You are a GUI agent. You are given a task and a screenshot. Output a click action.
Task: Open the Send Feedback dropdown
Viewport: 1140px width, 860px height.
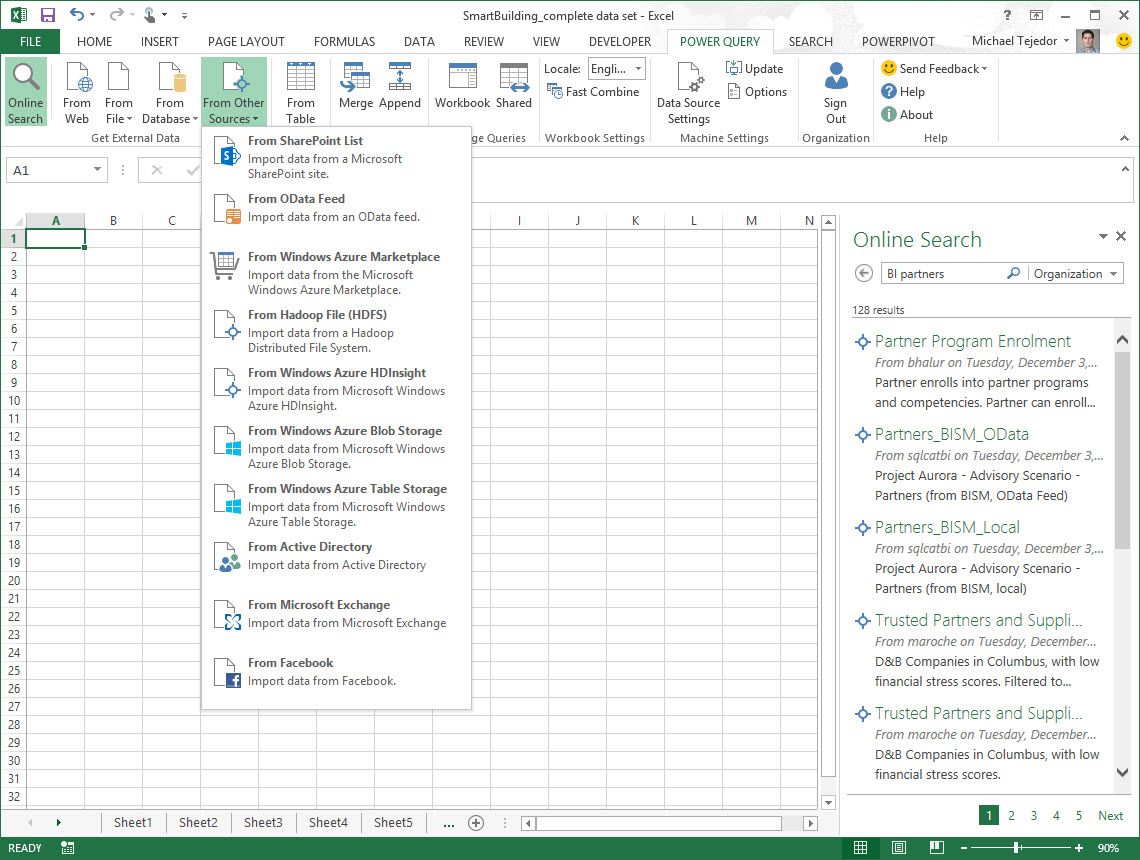(934, 68)
